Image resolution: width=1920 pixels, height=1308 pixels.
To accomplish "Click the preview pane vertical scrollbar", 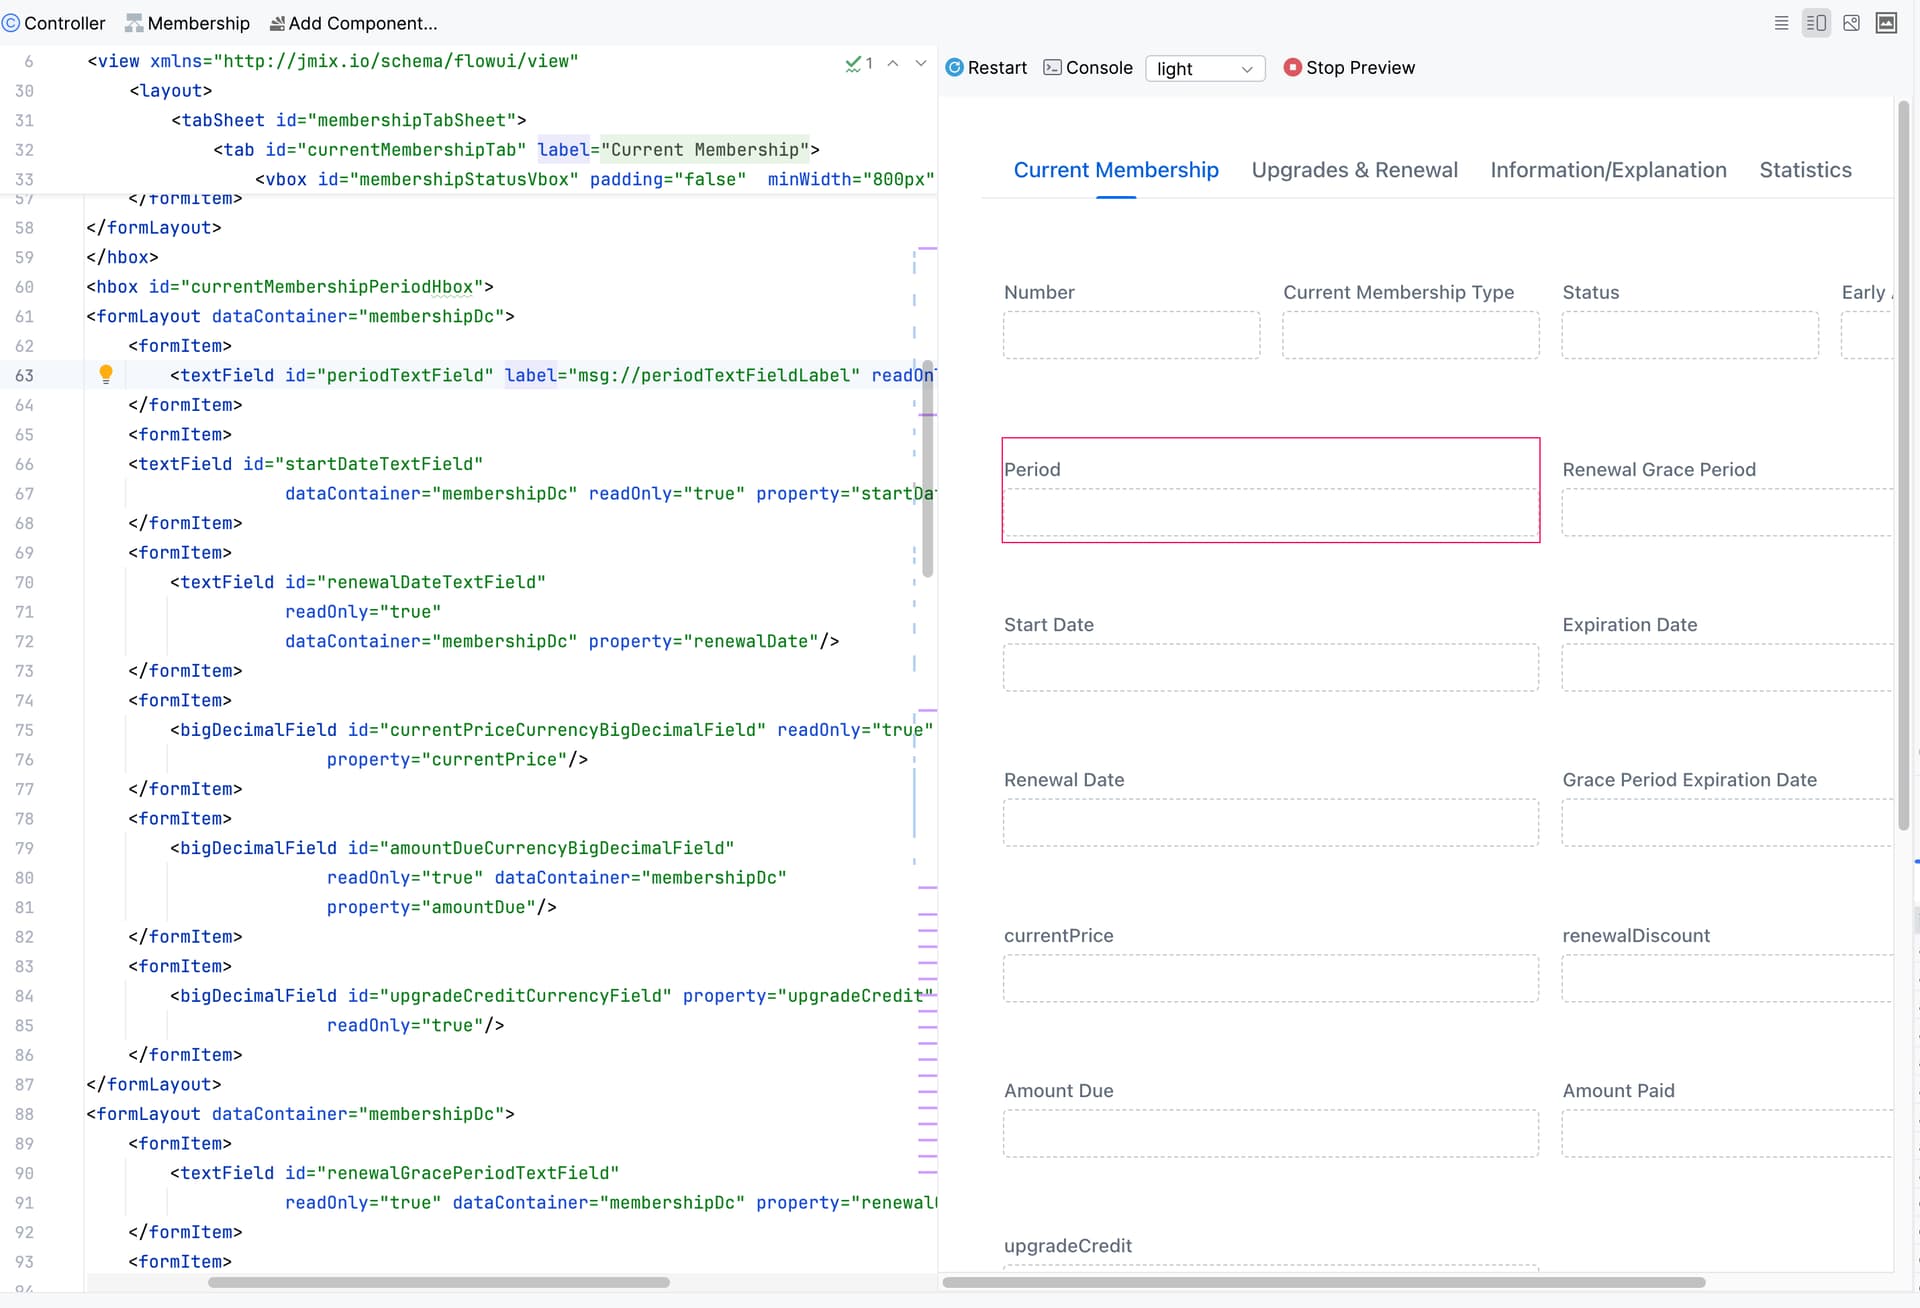I will pyautogui.click(x=1903, y=465).
